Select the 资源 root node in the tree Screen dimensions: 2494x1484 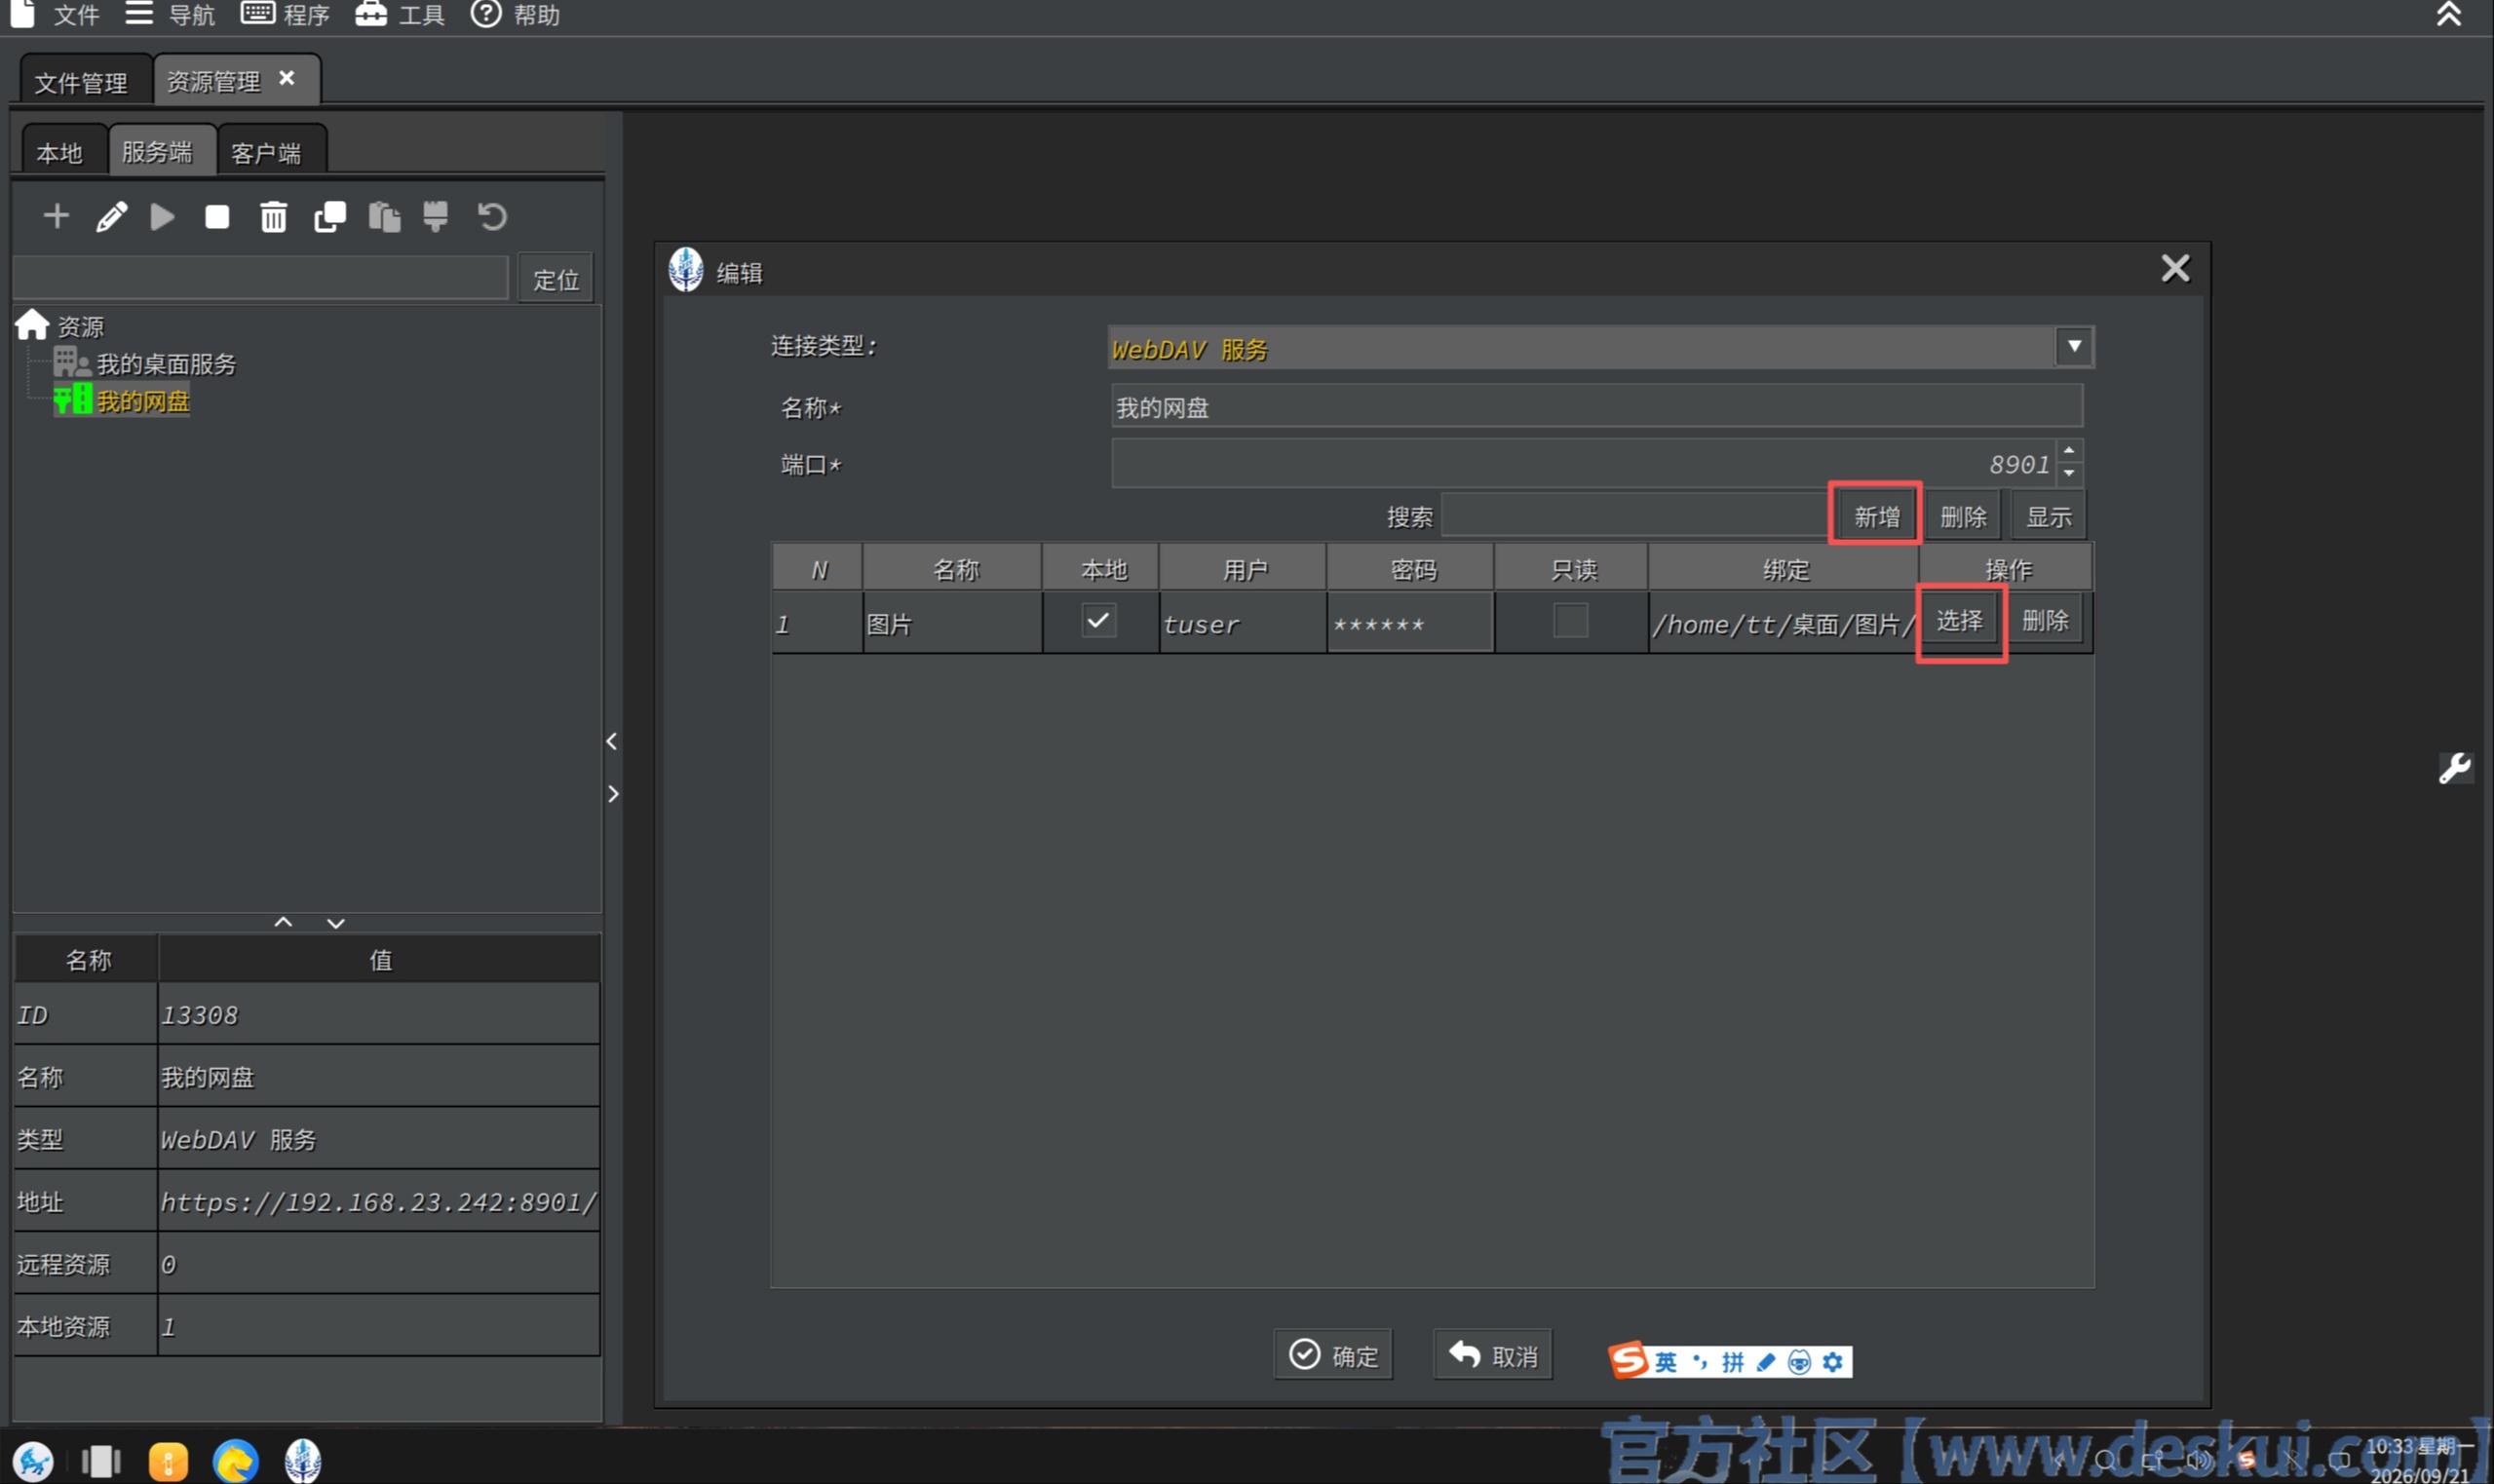click(x=60, y=326)
